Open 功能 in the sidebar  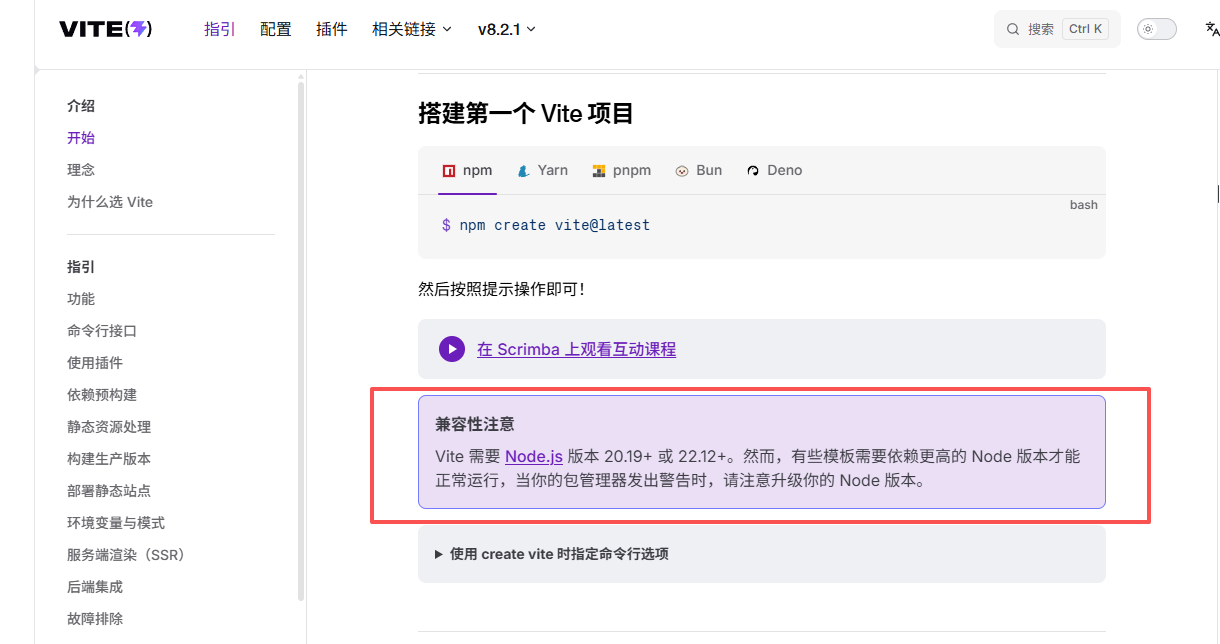[x=81, y=299]
